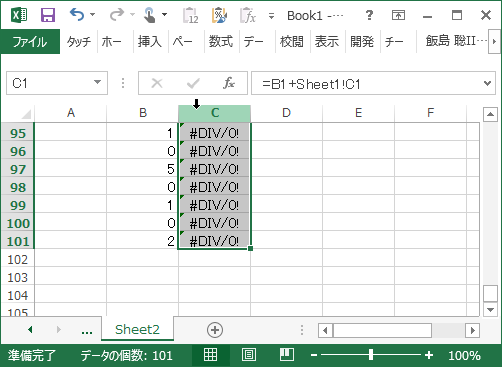
Task: Switch to Page Break Preview icon
Action: coord(287,355)
